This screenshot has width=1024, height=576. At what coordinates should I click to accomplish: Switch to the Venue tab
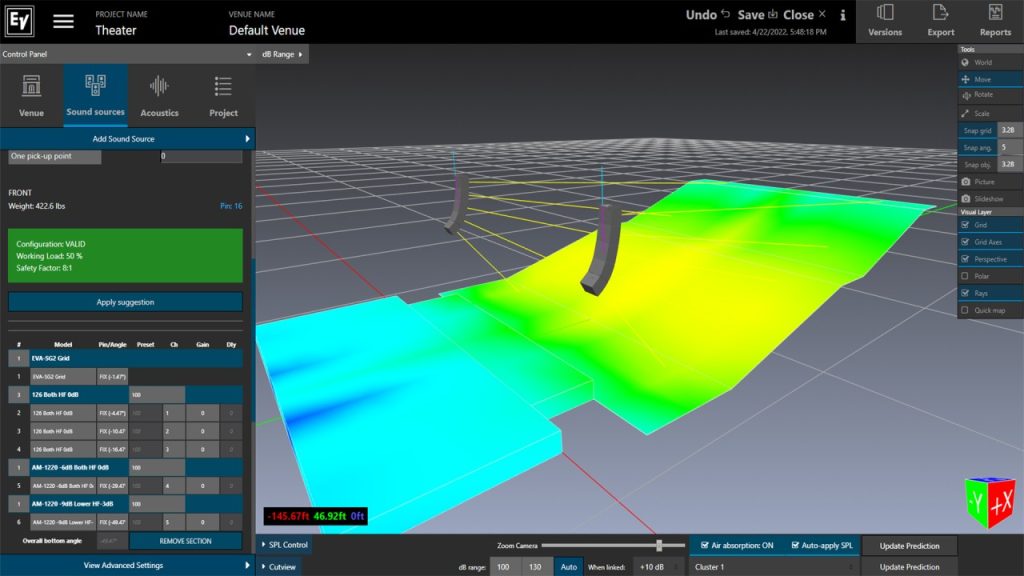click(31, 96)
